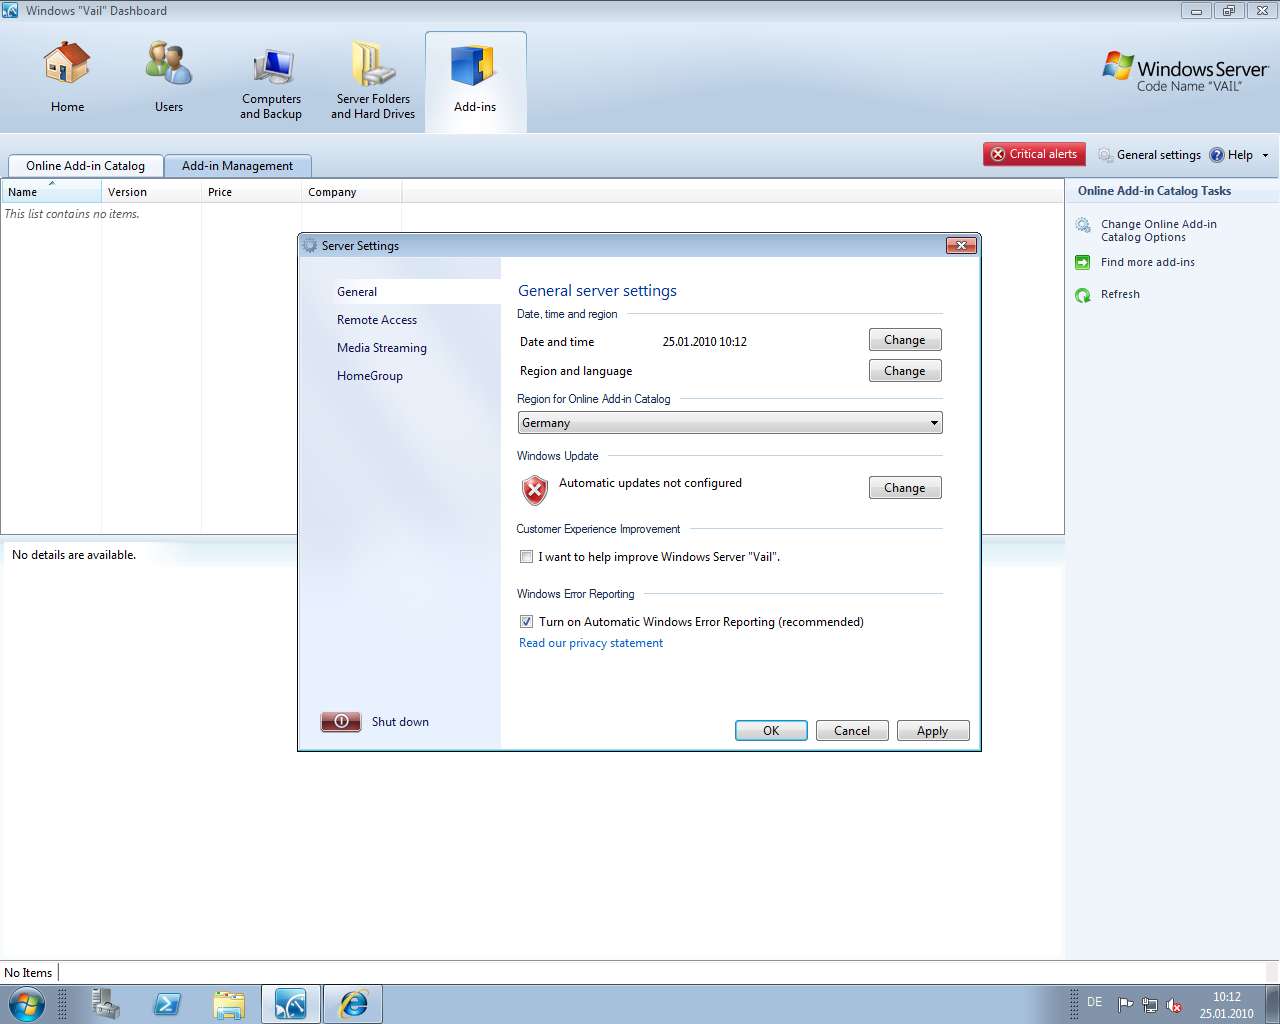Click the taskbar clock
The height and width of the screenshot is (1024, 1280).
[x=1227, y=1005]
